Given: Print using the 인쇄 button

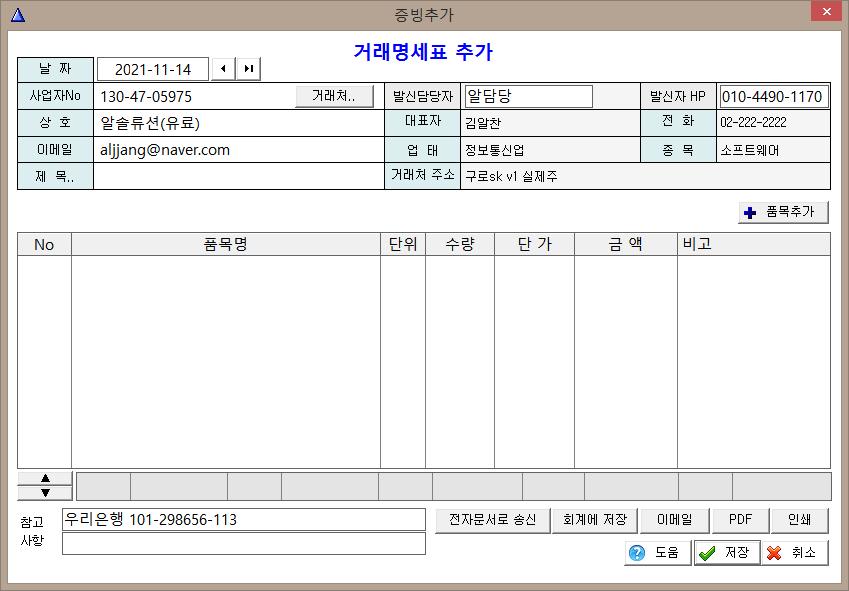Looking at the screenshot, I should point(800,520).
